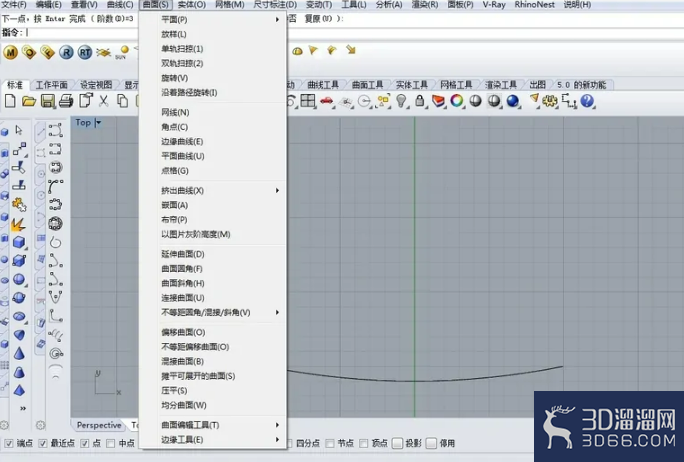Image resolution: width=684 pixels, height=462 pixels.
Task: Expand the 边缘工具(E) submenu arrow
Action: coord(277,440)
